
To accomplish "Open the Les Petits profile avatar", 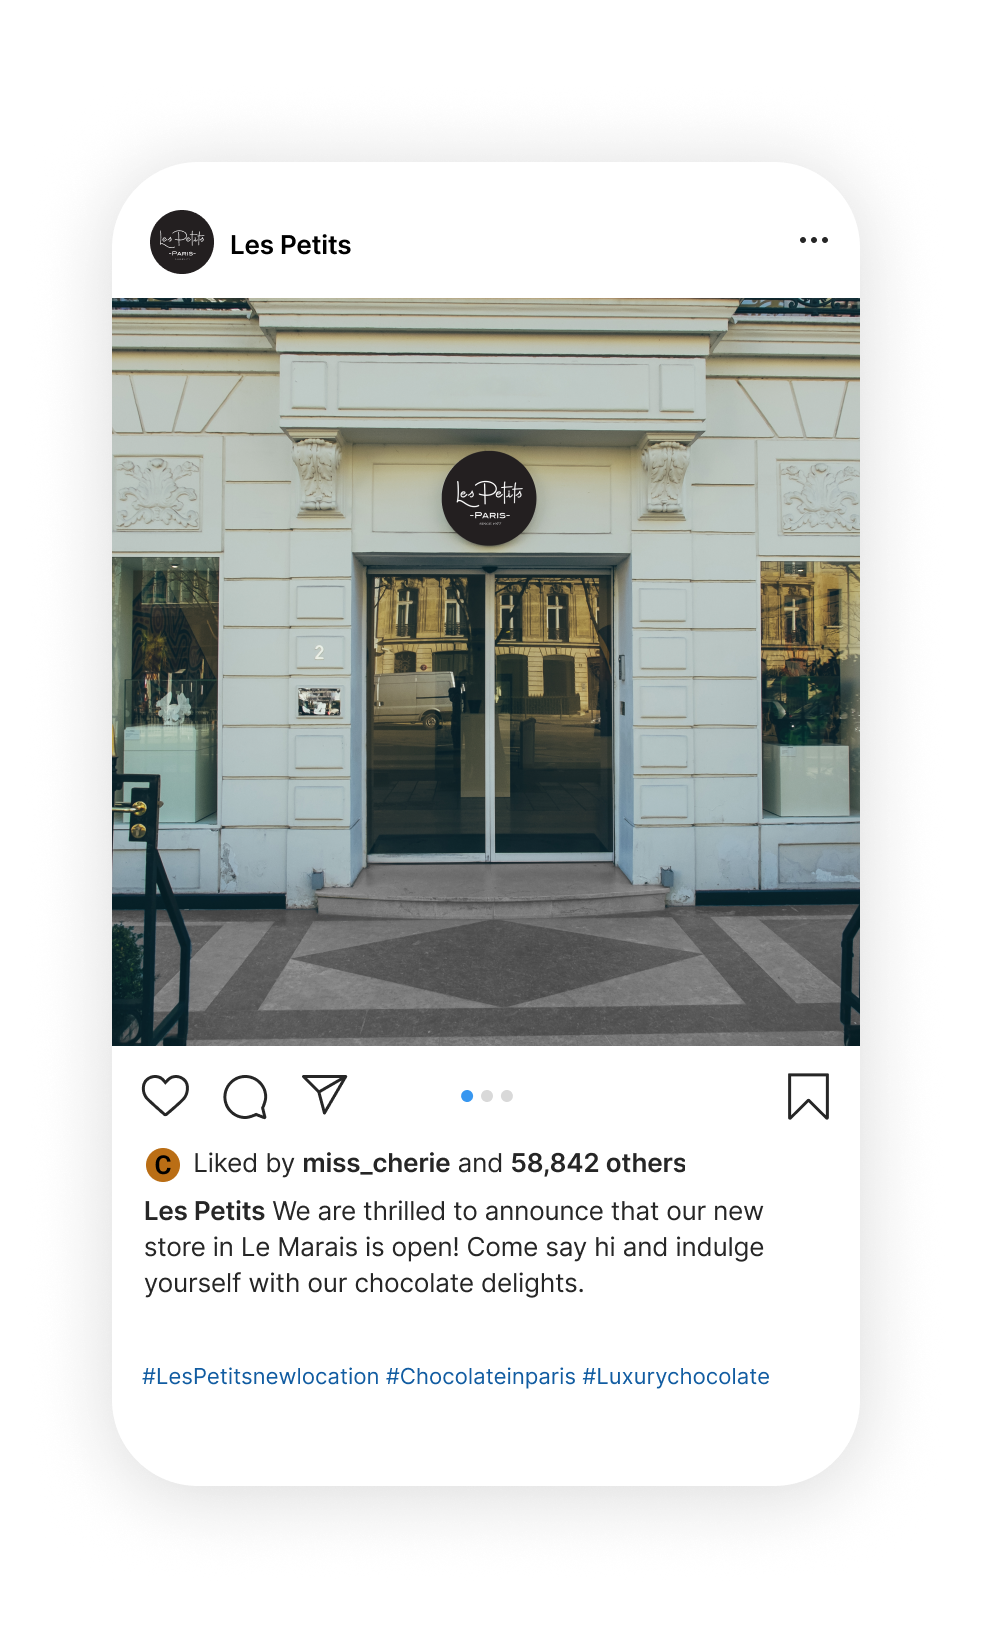I will pyautogui.click(x=182, y=242).
